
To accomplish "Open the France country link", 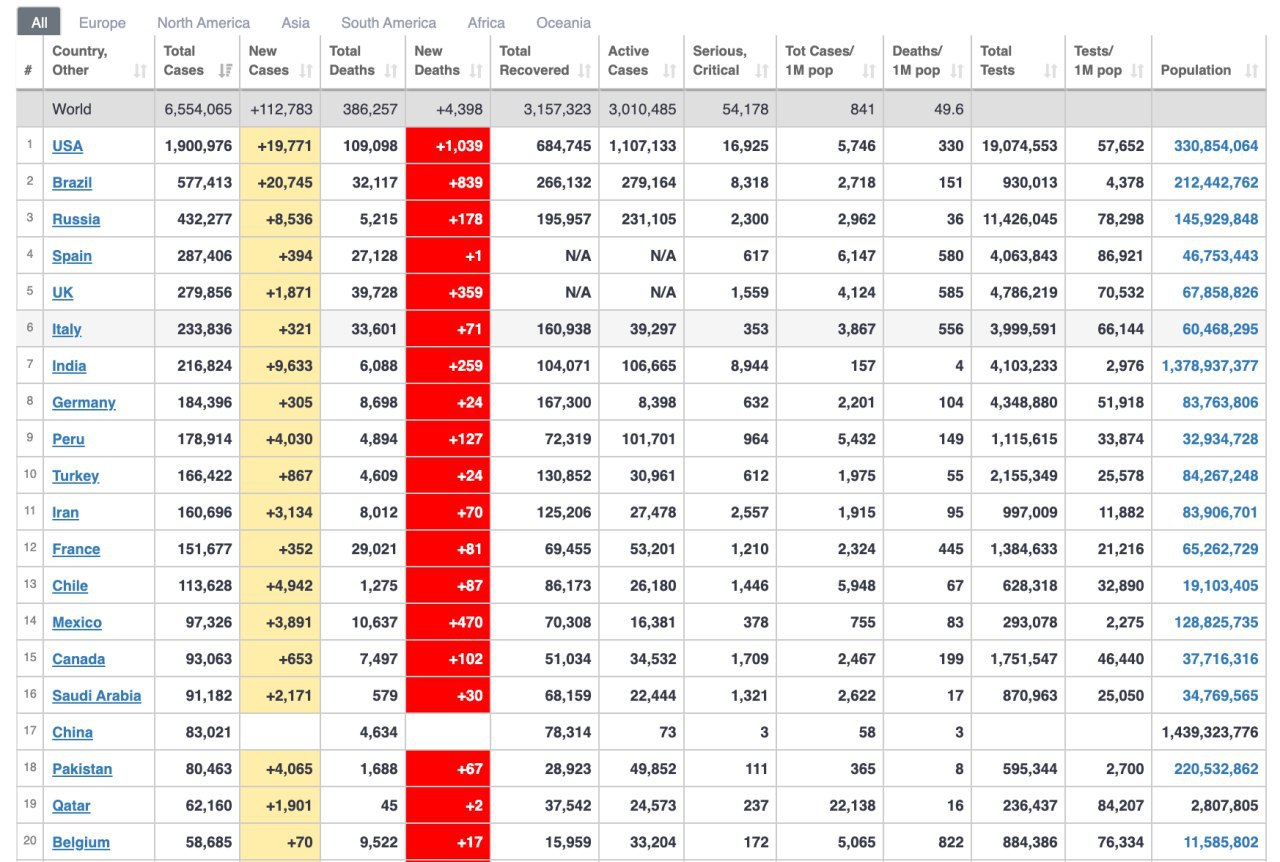I will pos(76,549).
